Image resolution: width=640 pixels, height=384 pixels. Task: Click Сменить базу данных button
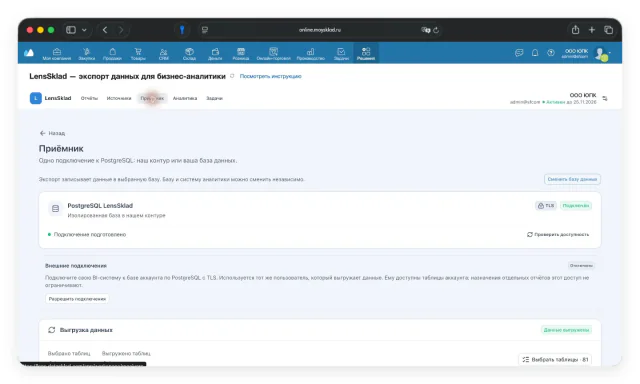tap(572, 179)
